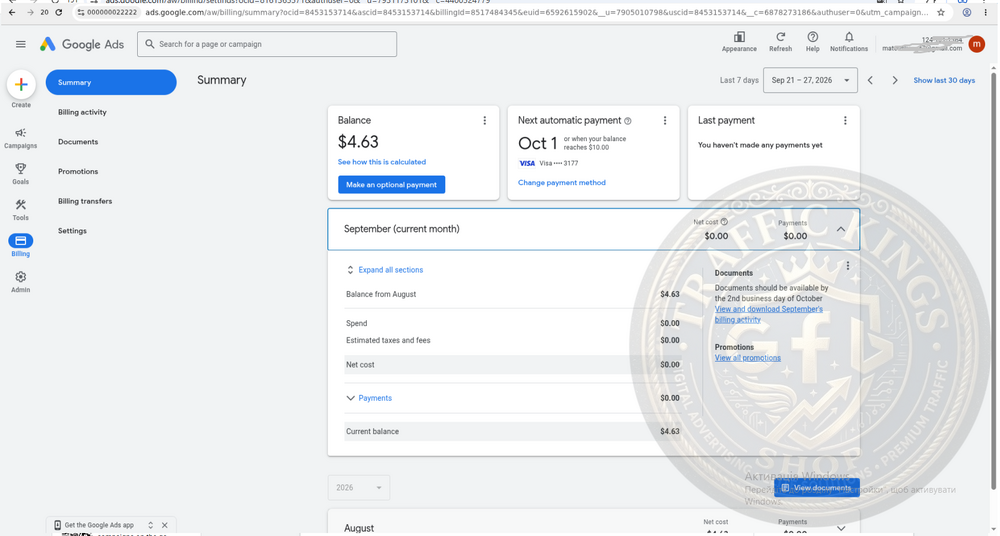Image resolution: width=1000 pixels, height=536 pixels.
Task: Expand all sections toggle
Action: coord(385,270)
